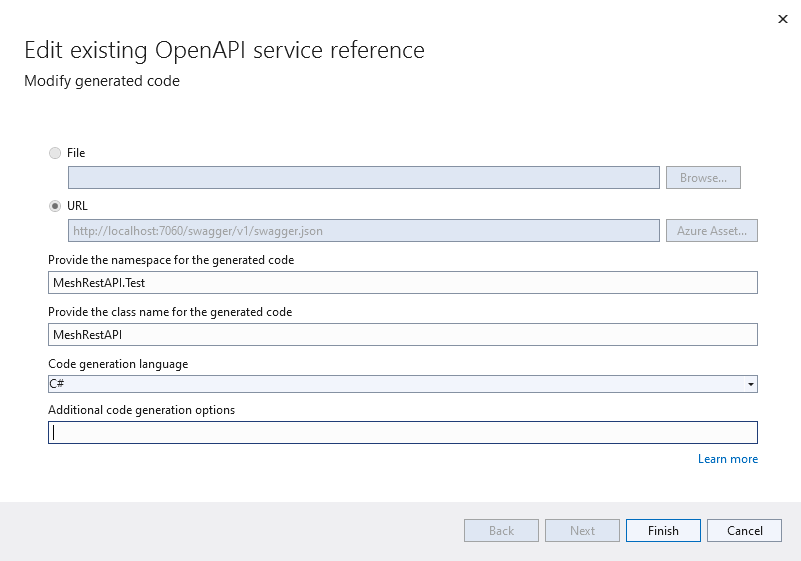Open the Code generation language dropdown

click(x=403, y=384)
